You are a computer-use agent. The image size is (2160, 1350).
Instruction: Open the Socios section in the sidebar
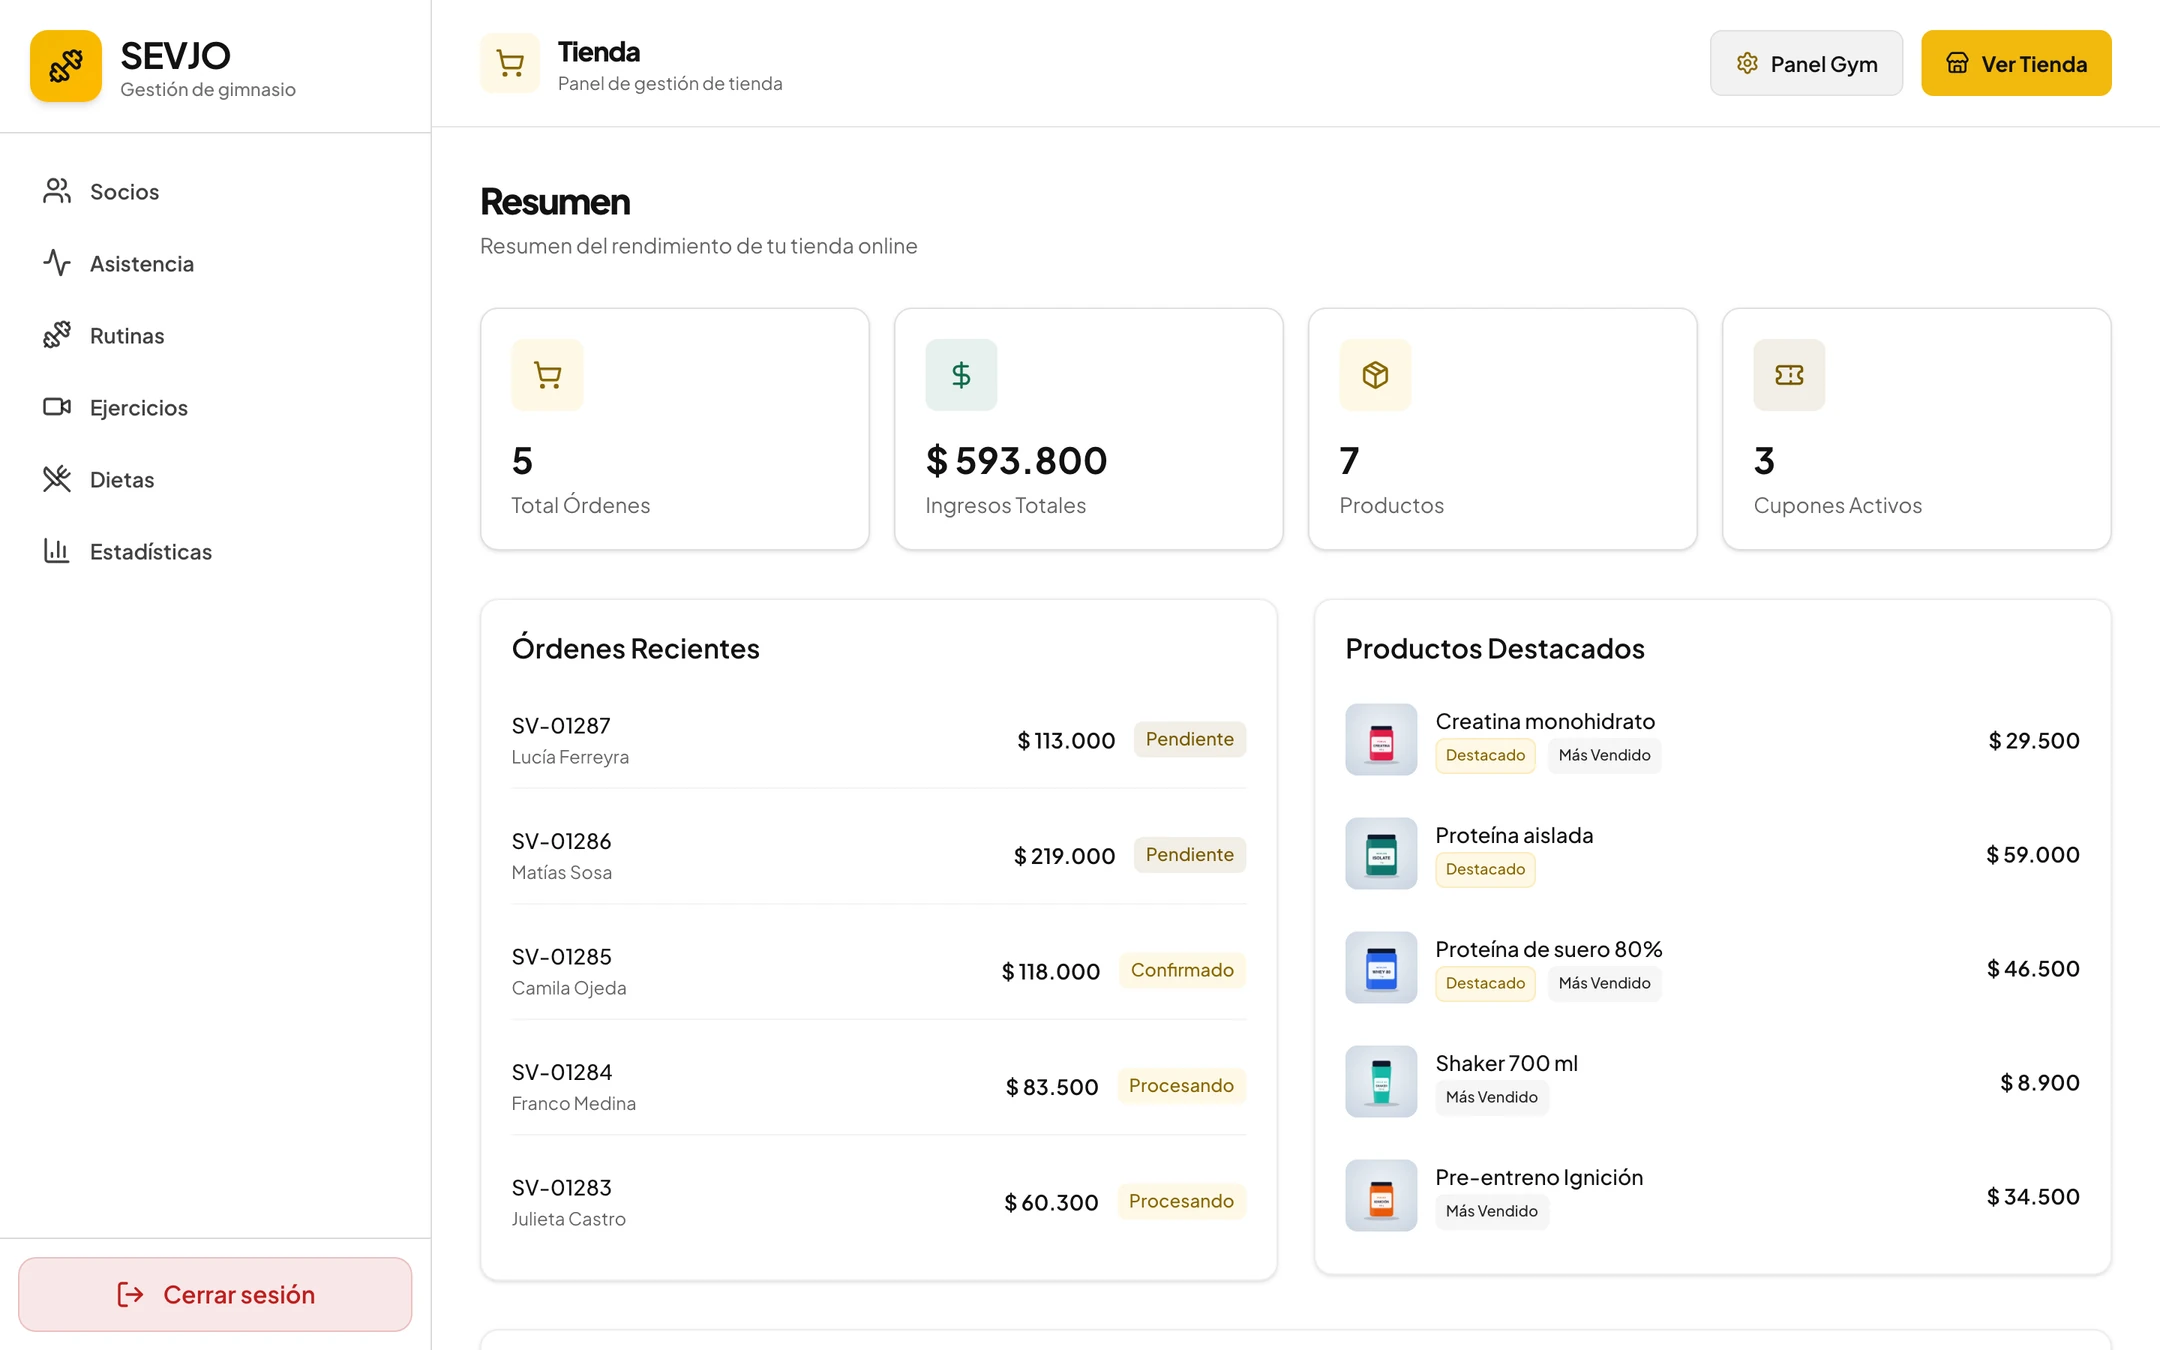215,191
